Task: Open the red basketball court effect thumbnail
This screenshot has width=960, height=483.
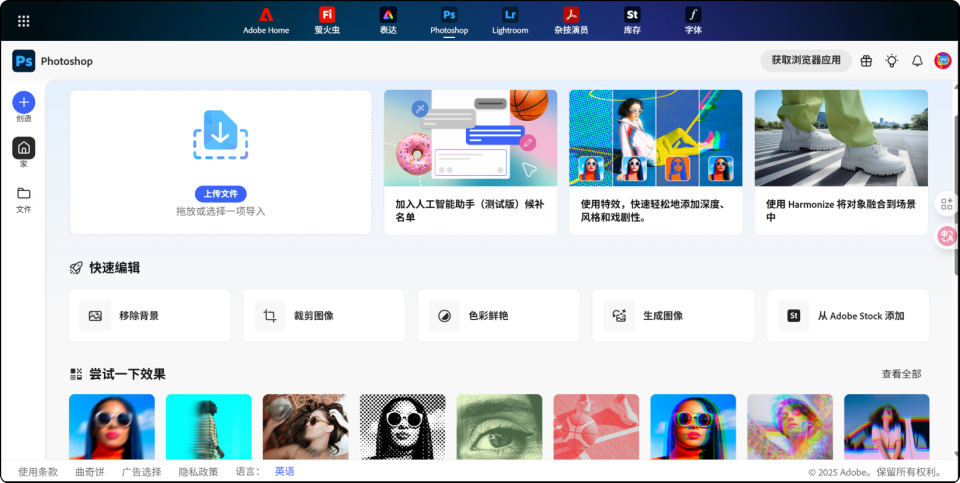Action: [596, 427]
